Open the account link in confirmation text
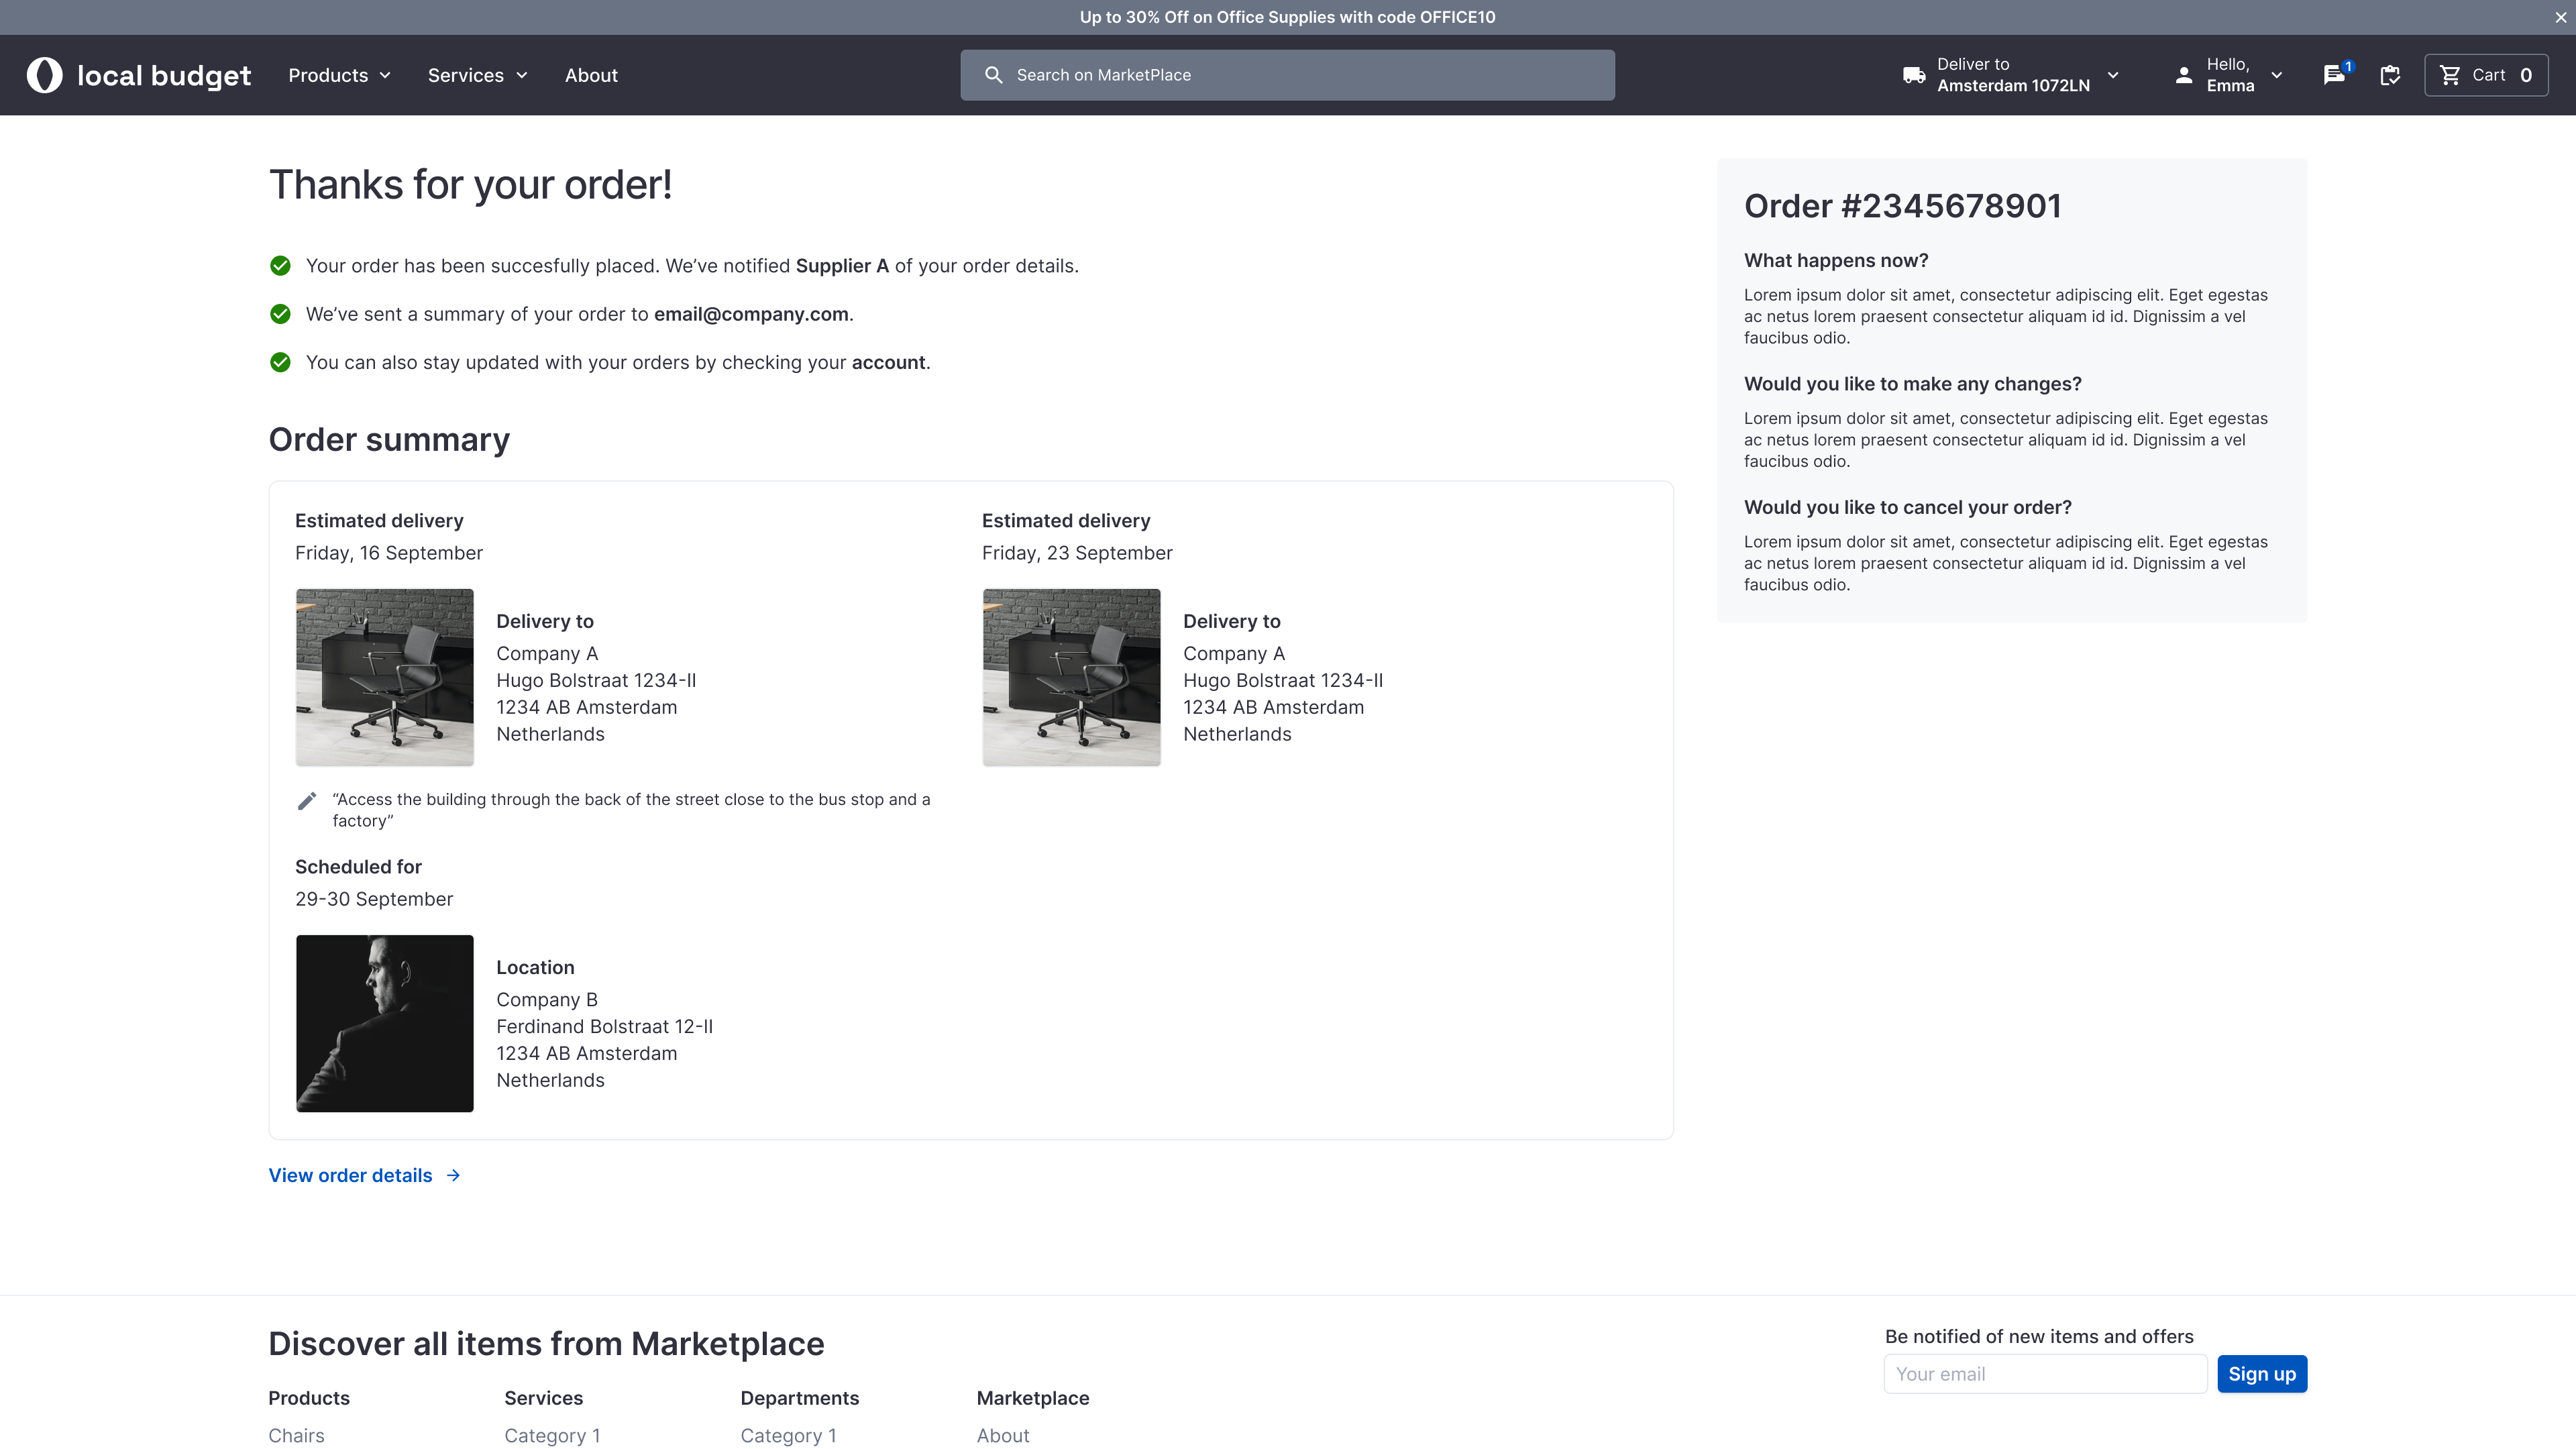Image resolution: width=2576 pixels, height=1449 pixels. [x=888, y=363]
